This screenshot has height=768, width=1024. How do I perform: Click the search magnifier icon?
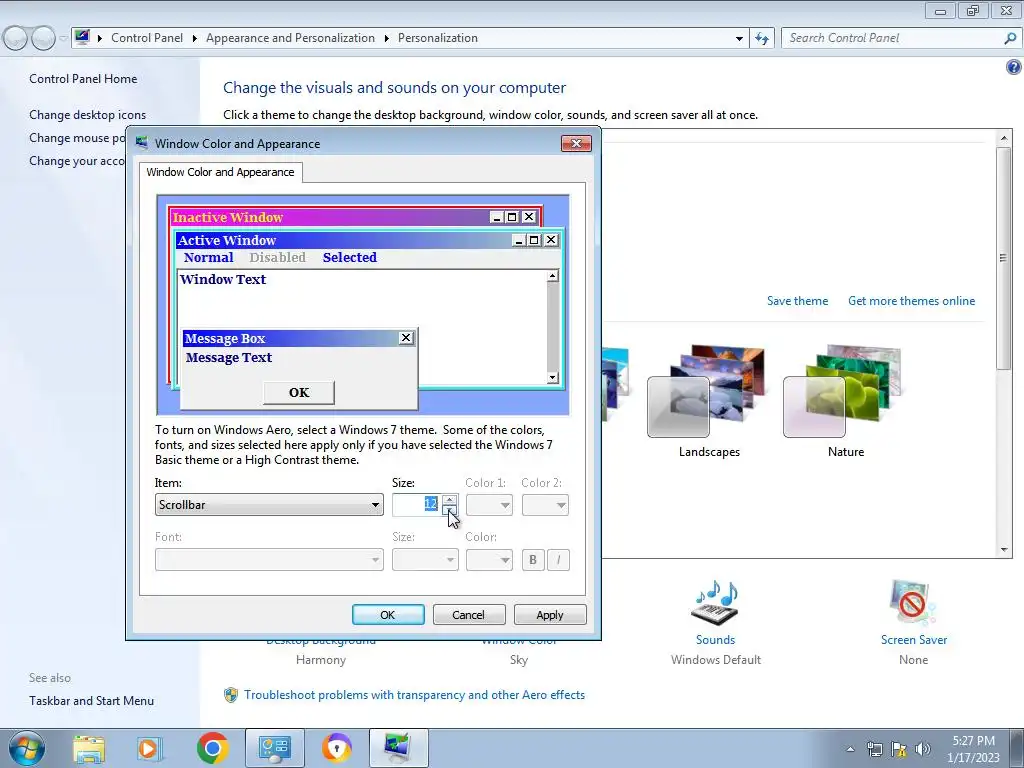[1010, 38]
